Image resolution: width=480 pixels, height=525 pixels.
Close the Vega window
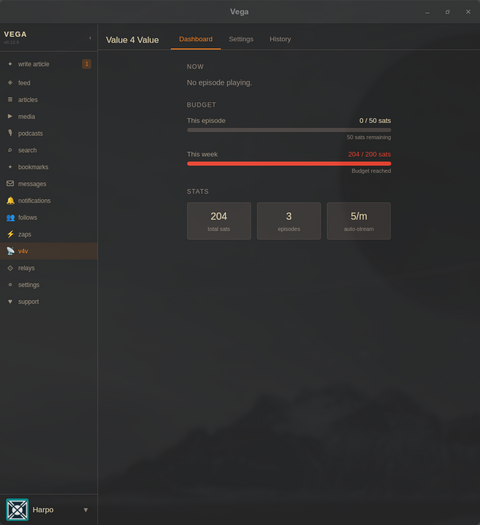pos(468,12)
